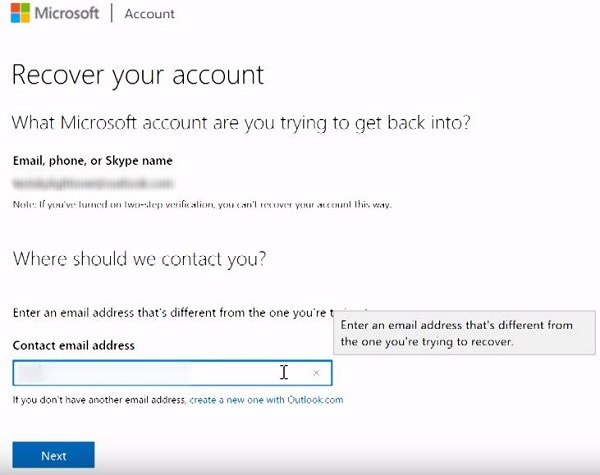Click the 'Where should we contact you?' heading
The image size is (600, 475).
click(x=139, y=259)
